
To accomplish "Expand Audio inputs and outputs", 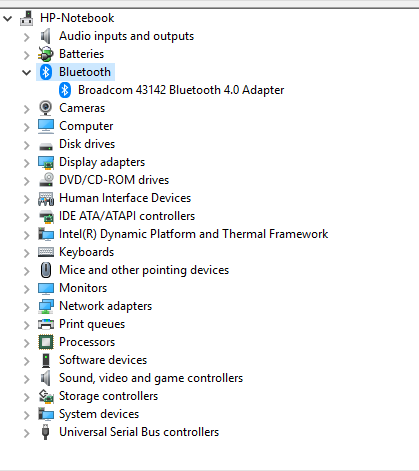I will [x=27, y=37].
